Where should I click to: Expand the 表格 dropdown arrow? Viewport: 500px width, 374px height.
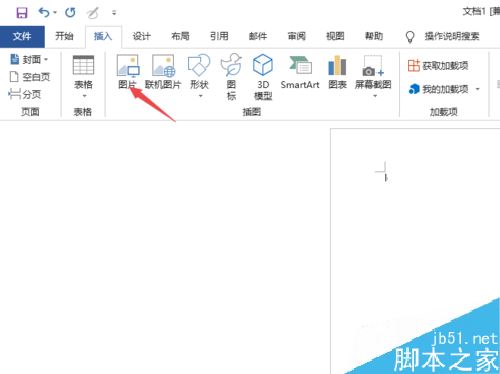(x=84, y=96)
